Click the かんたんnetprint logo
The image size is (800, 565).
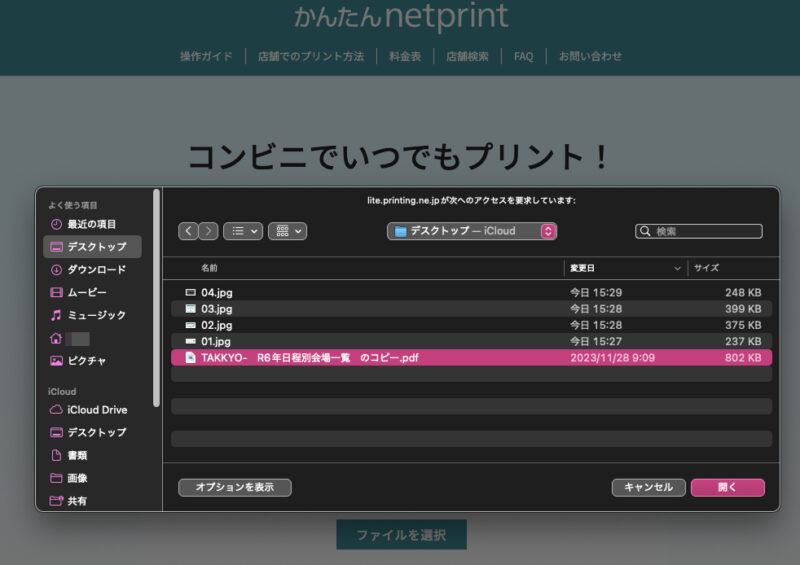click(401, 15)
